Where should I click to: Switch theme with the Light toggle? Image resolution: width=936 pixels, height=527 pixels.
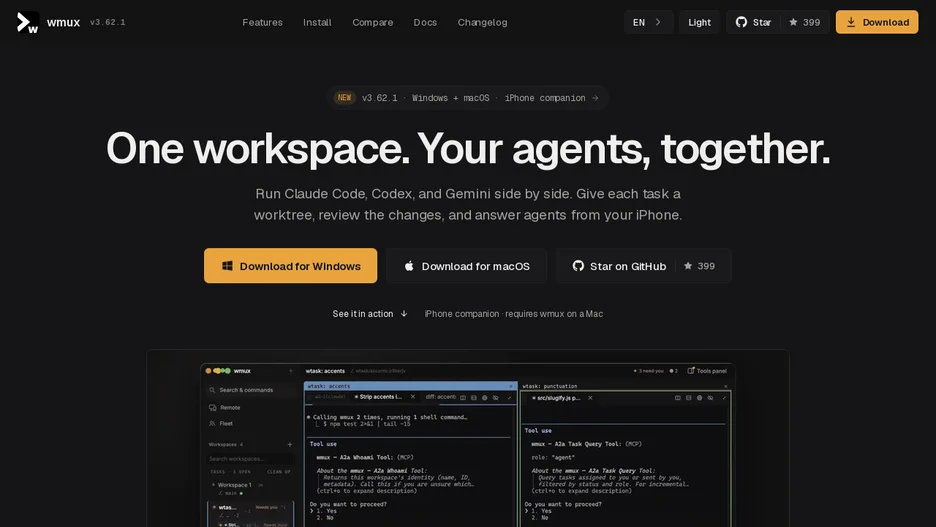tap(699, 22)
